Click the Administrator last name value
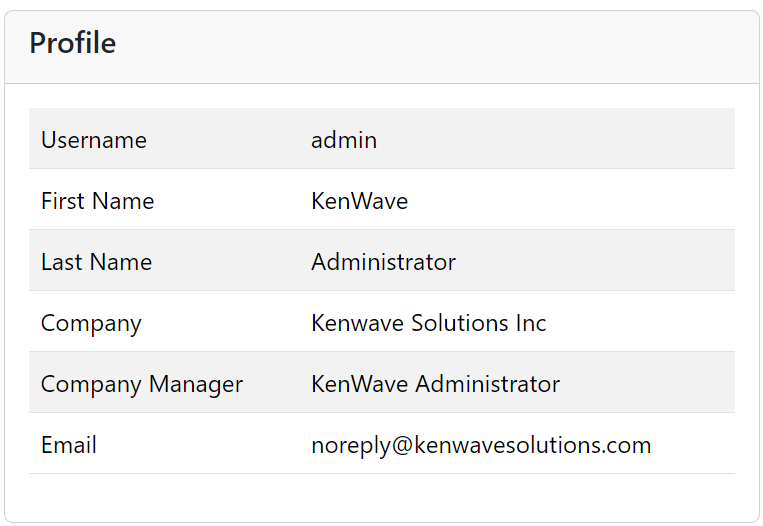 click(383, 262)
